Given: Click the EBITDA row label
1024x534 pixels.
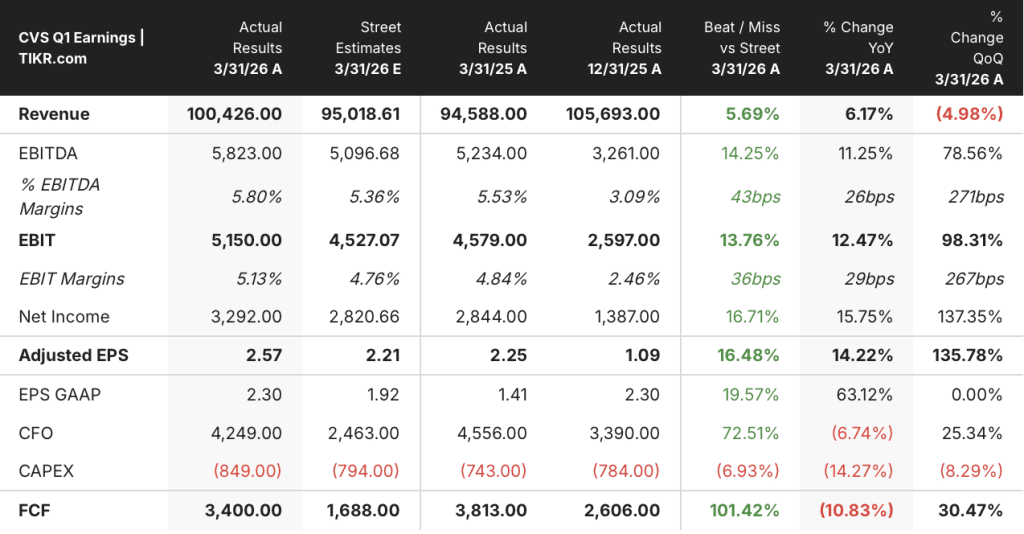Looking at the screenshot, I should pyautogui.click(x=48, y=153).
